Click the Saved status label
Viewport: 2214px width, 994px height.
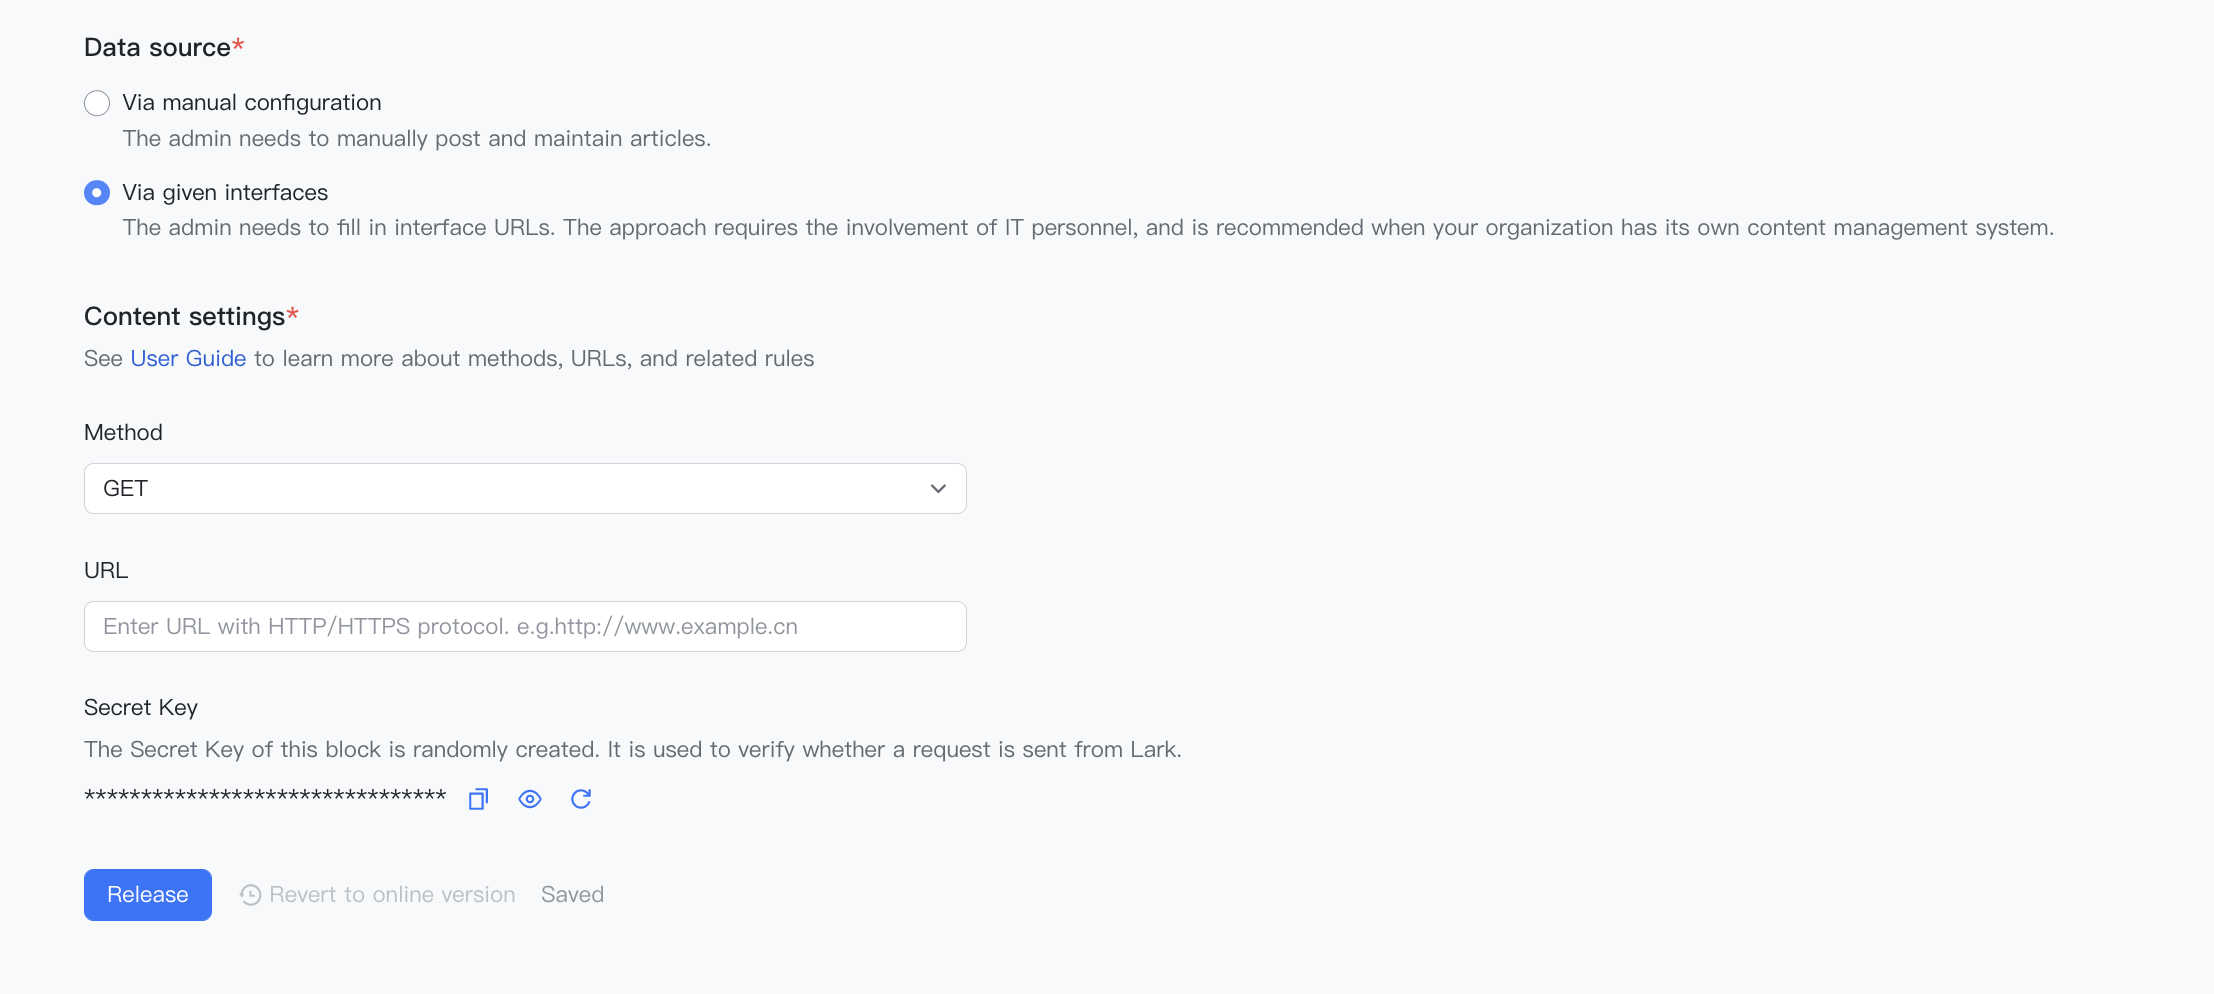click(573, 894)
